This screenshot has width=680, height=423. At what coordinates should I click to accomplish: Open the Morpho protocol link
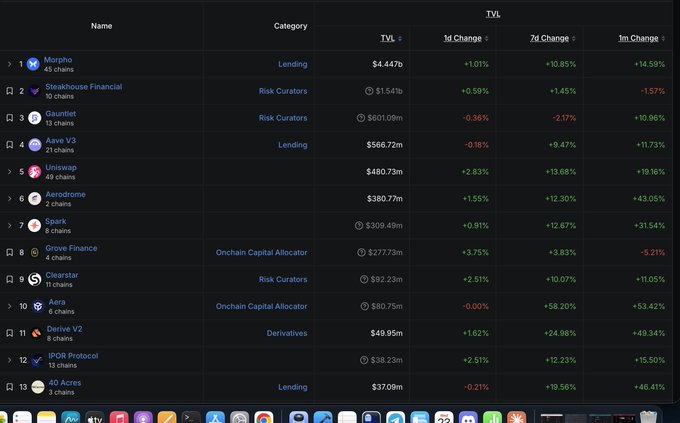click(x=58, y=60)
